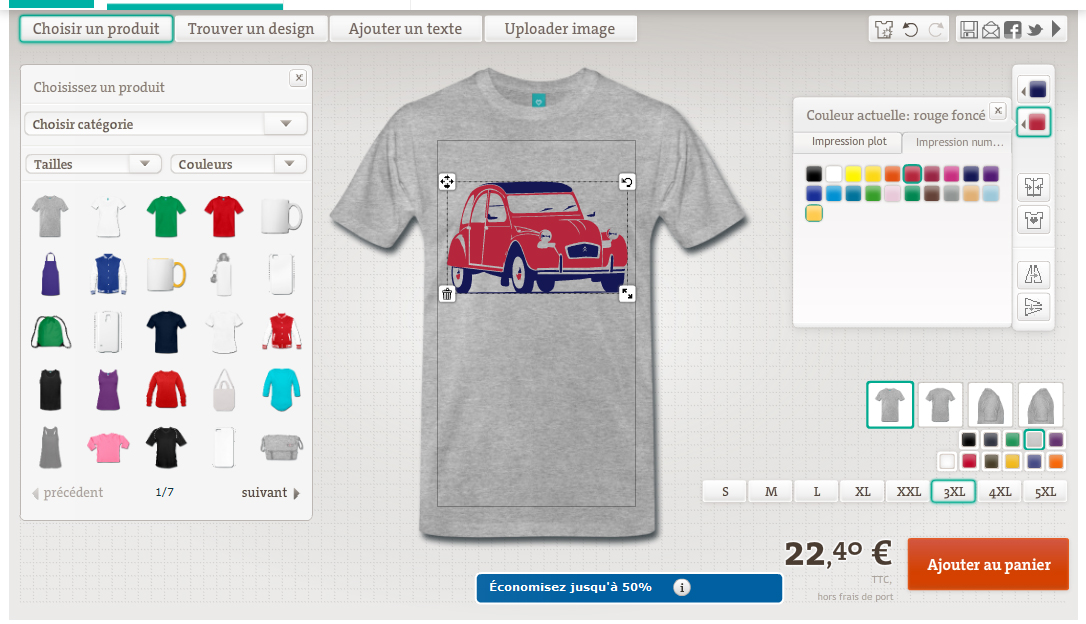Pick the orange print color swatch
This screenshot has width=1086, height=624.
click(893, 174)
